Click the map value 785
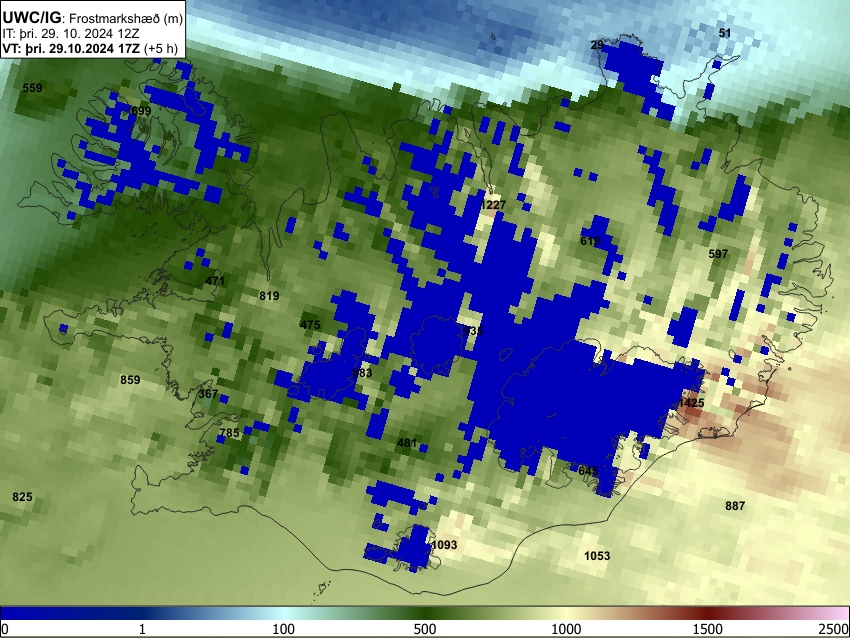 click(229, 433)
